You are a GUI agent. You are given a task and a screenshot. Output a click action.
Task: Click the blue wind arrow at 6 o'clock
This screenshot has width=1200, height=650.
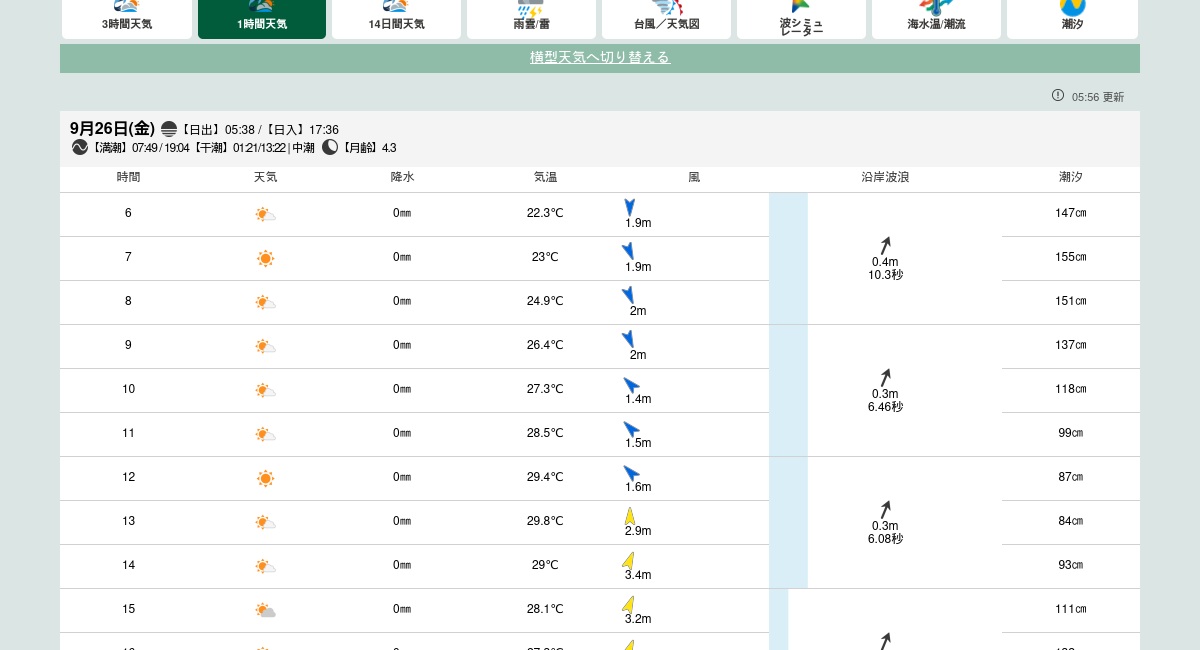pyautogui.click(x=630, y=207)
